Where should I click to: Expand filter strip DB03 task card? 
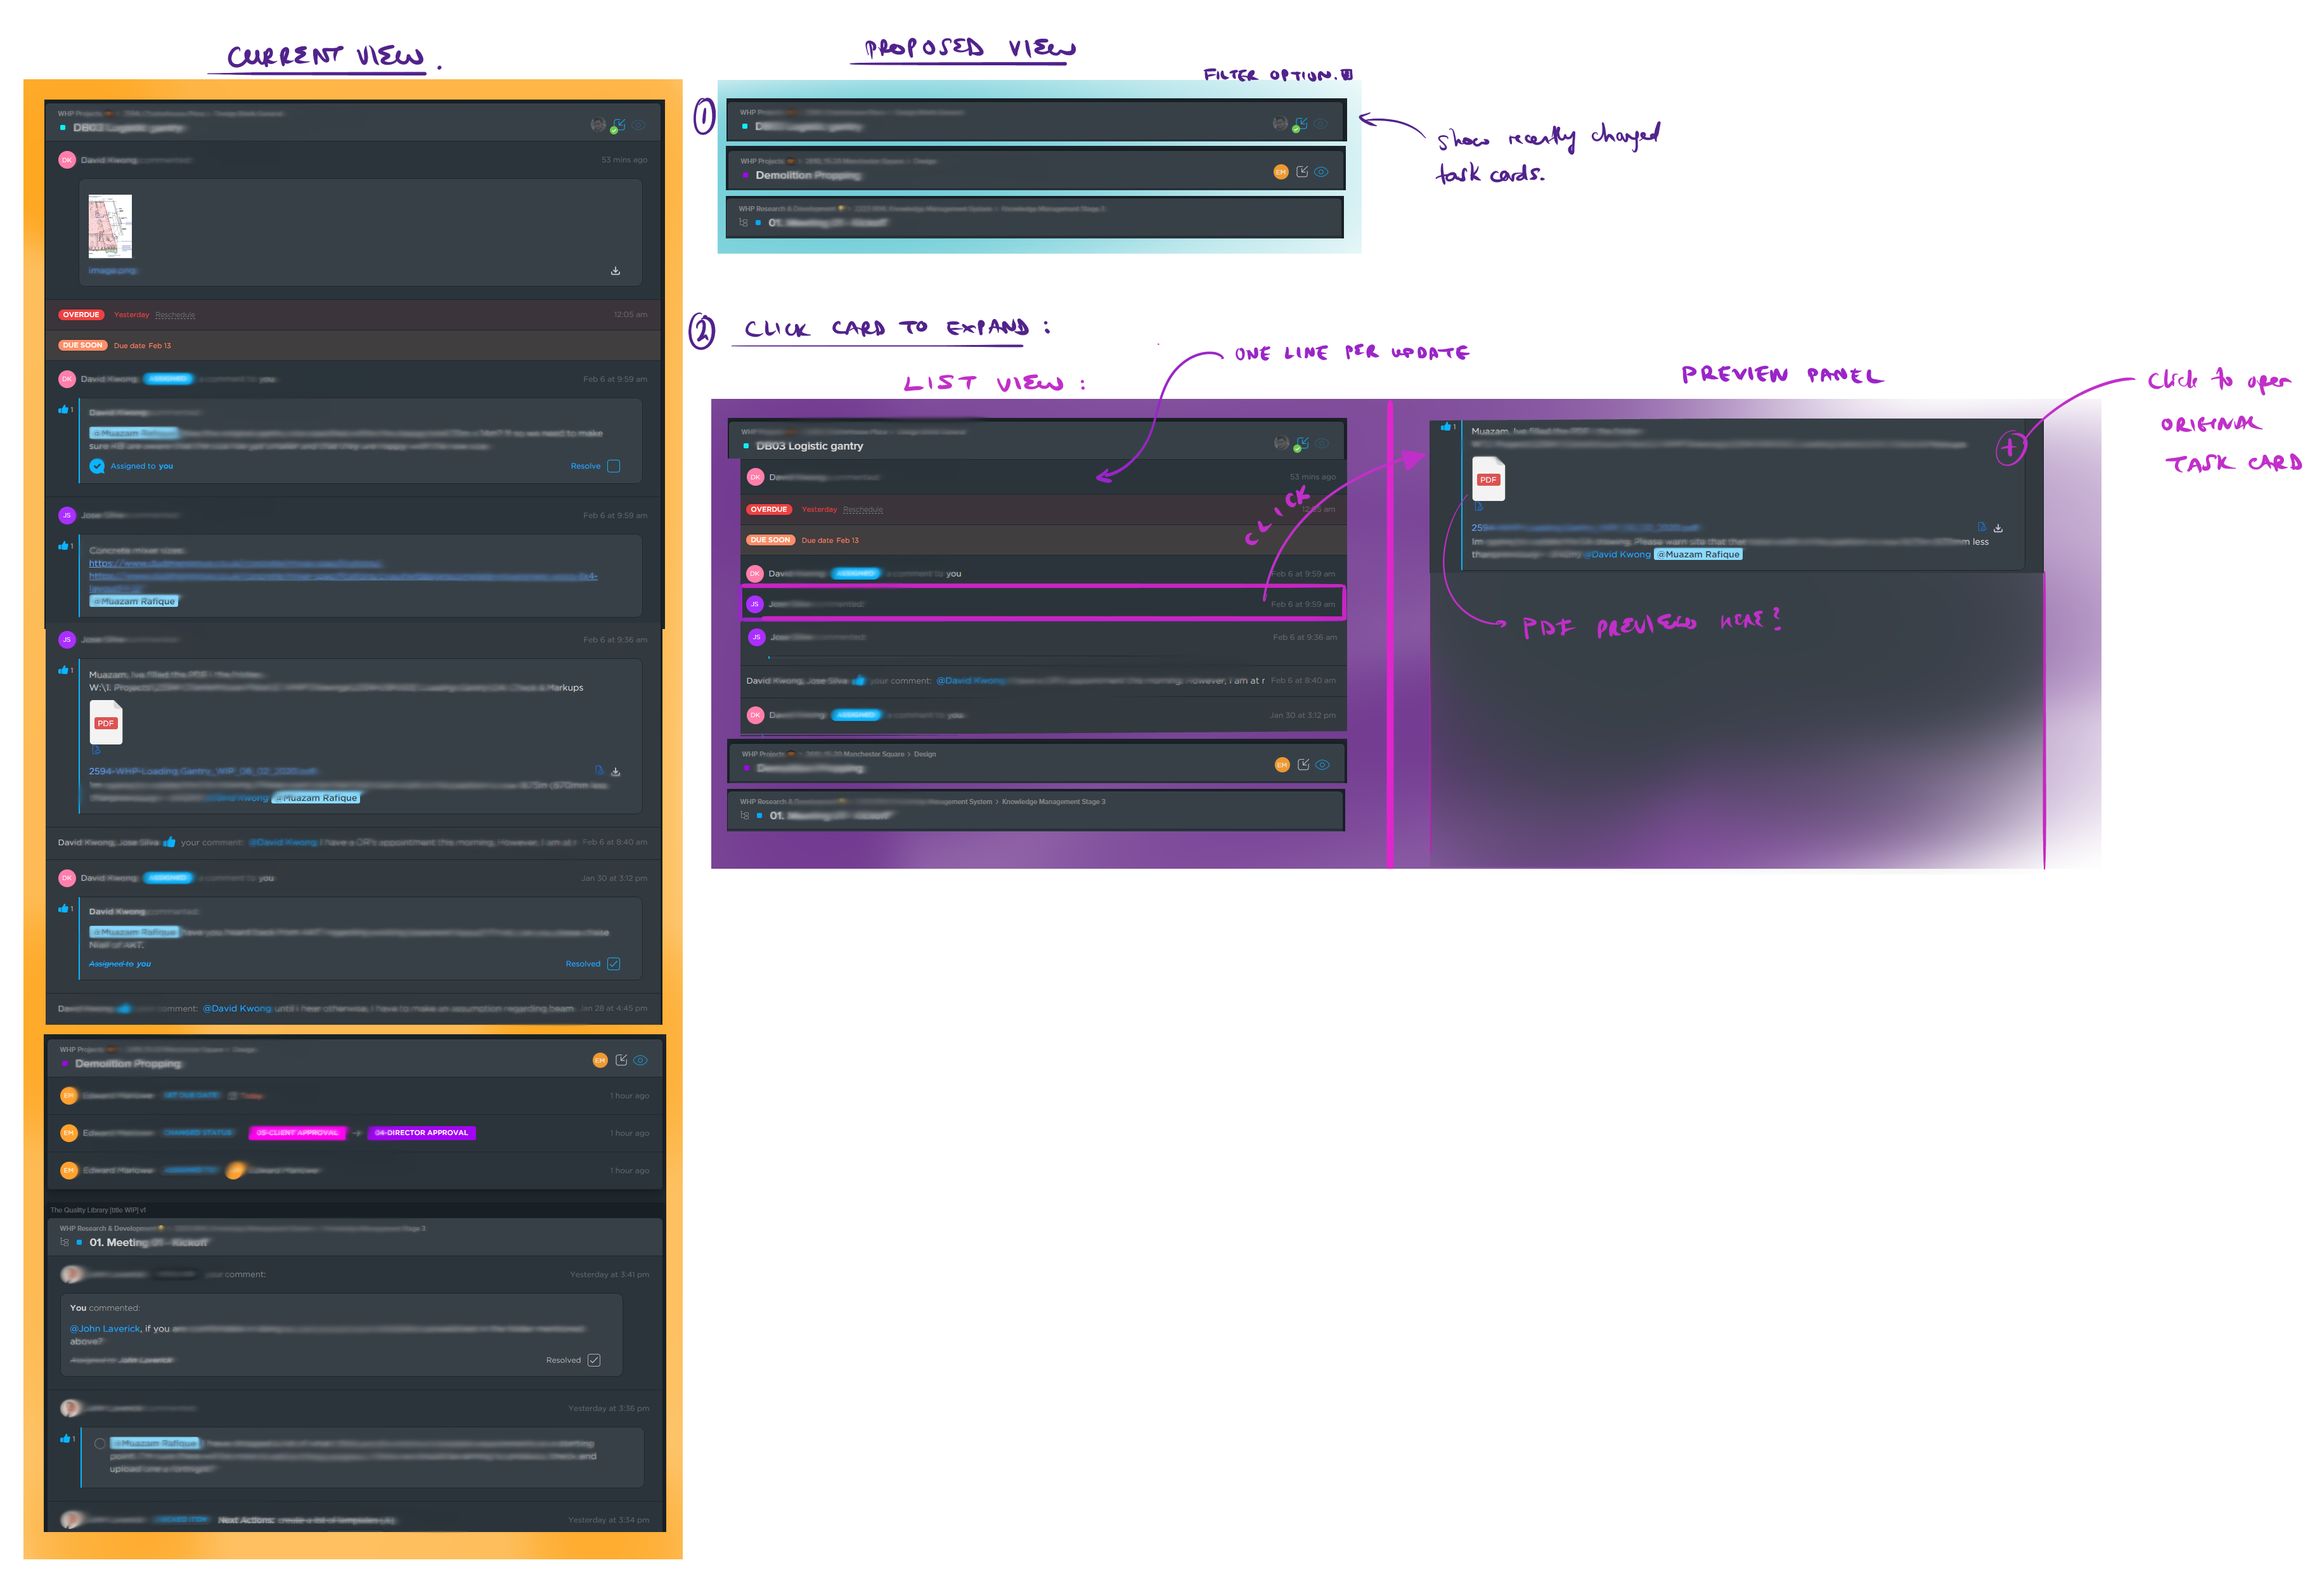pos(1035,120)
